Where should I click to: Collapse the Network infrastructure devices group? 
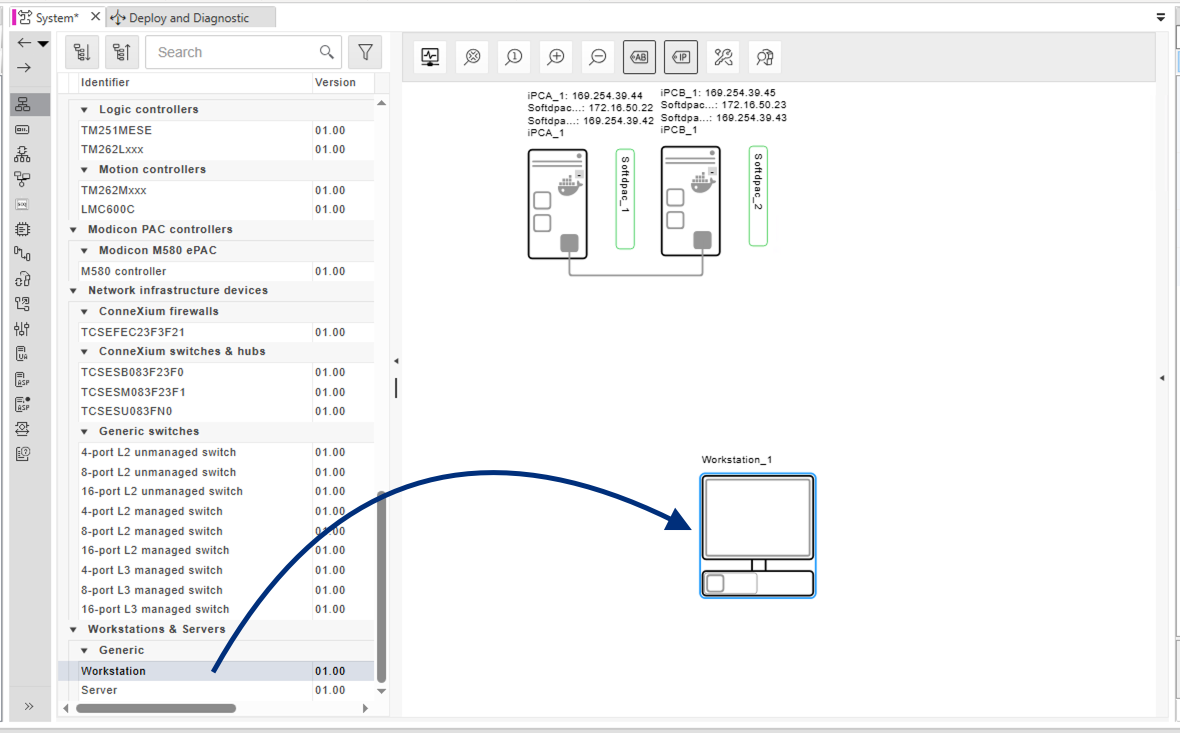point(73,290)
